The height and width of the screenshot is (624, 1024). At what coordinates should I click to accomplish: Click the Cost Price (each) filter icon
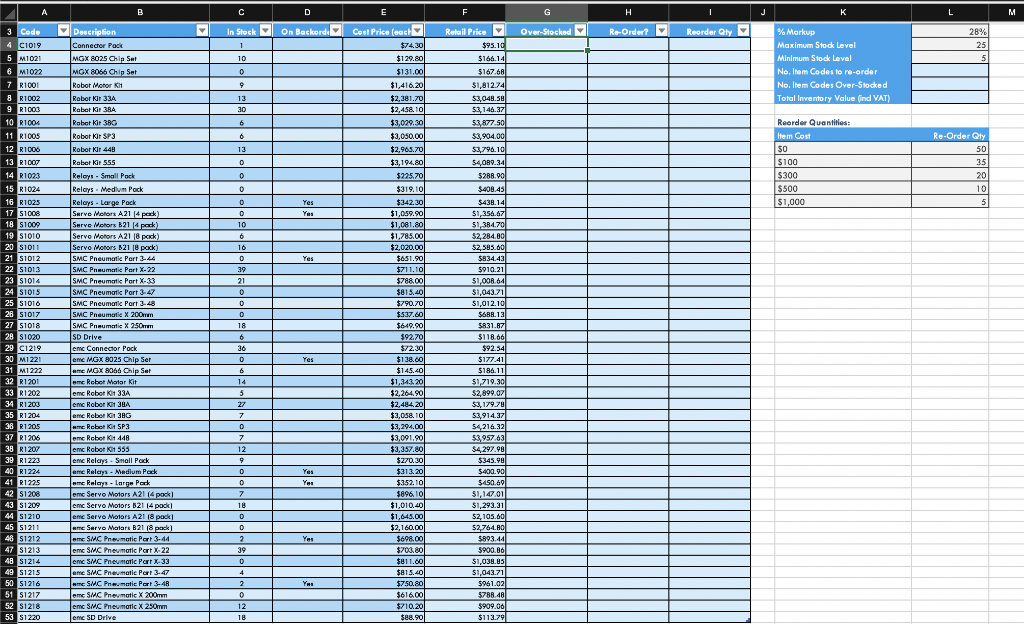pos(419,29)
